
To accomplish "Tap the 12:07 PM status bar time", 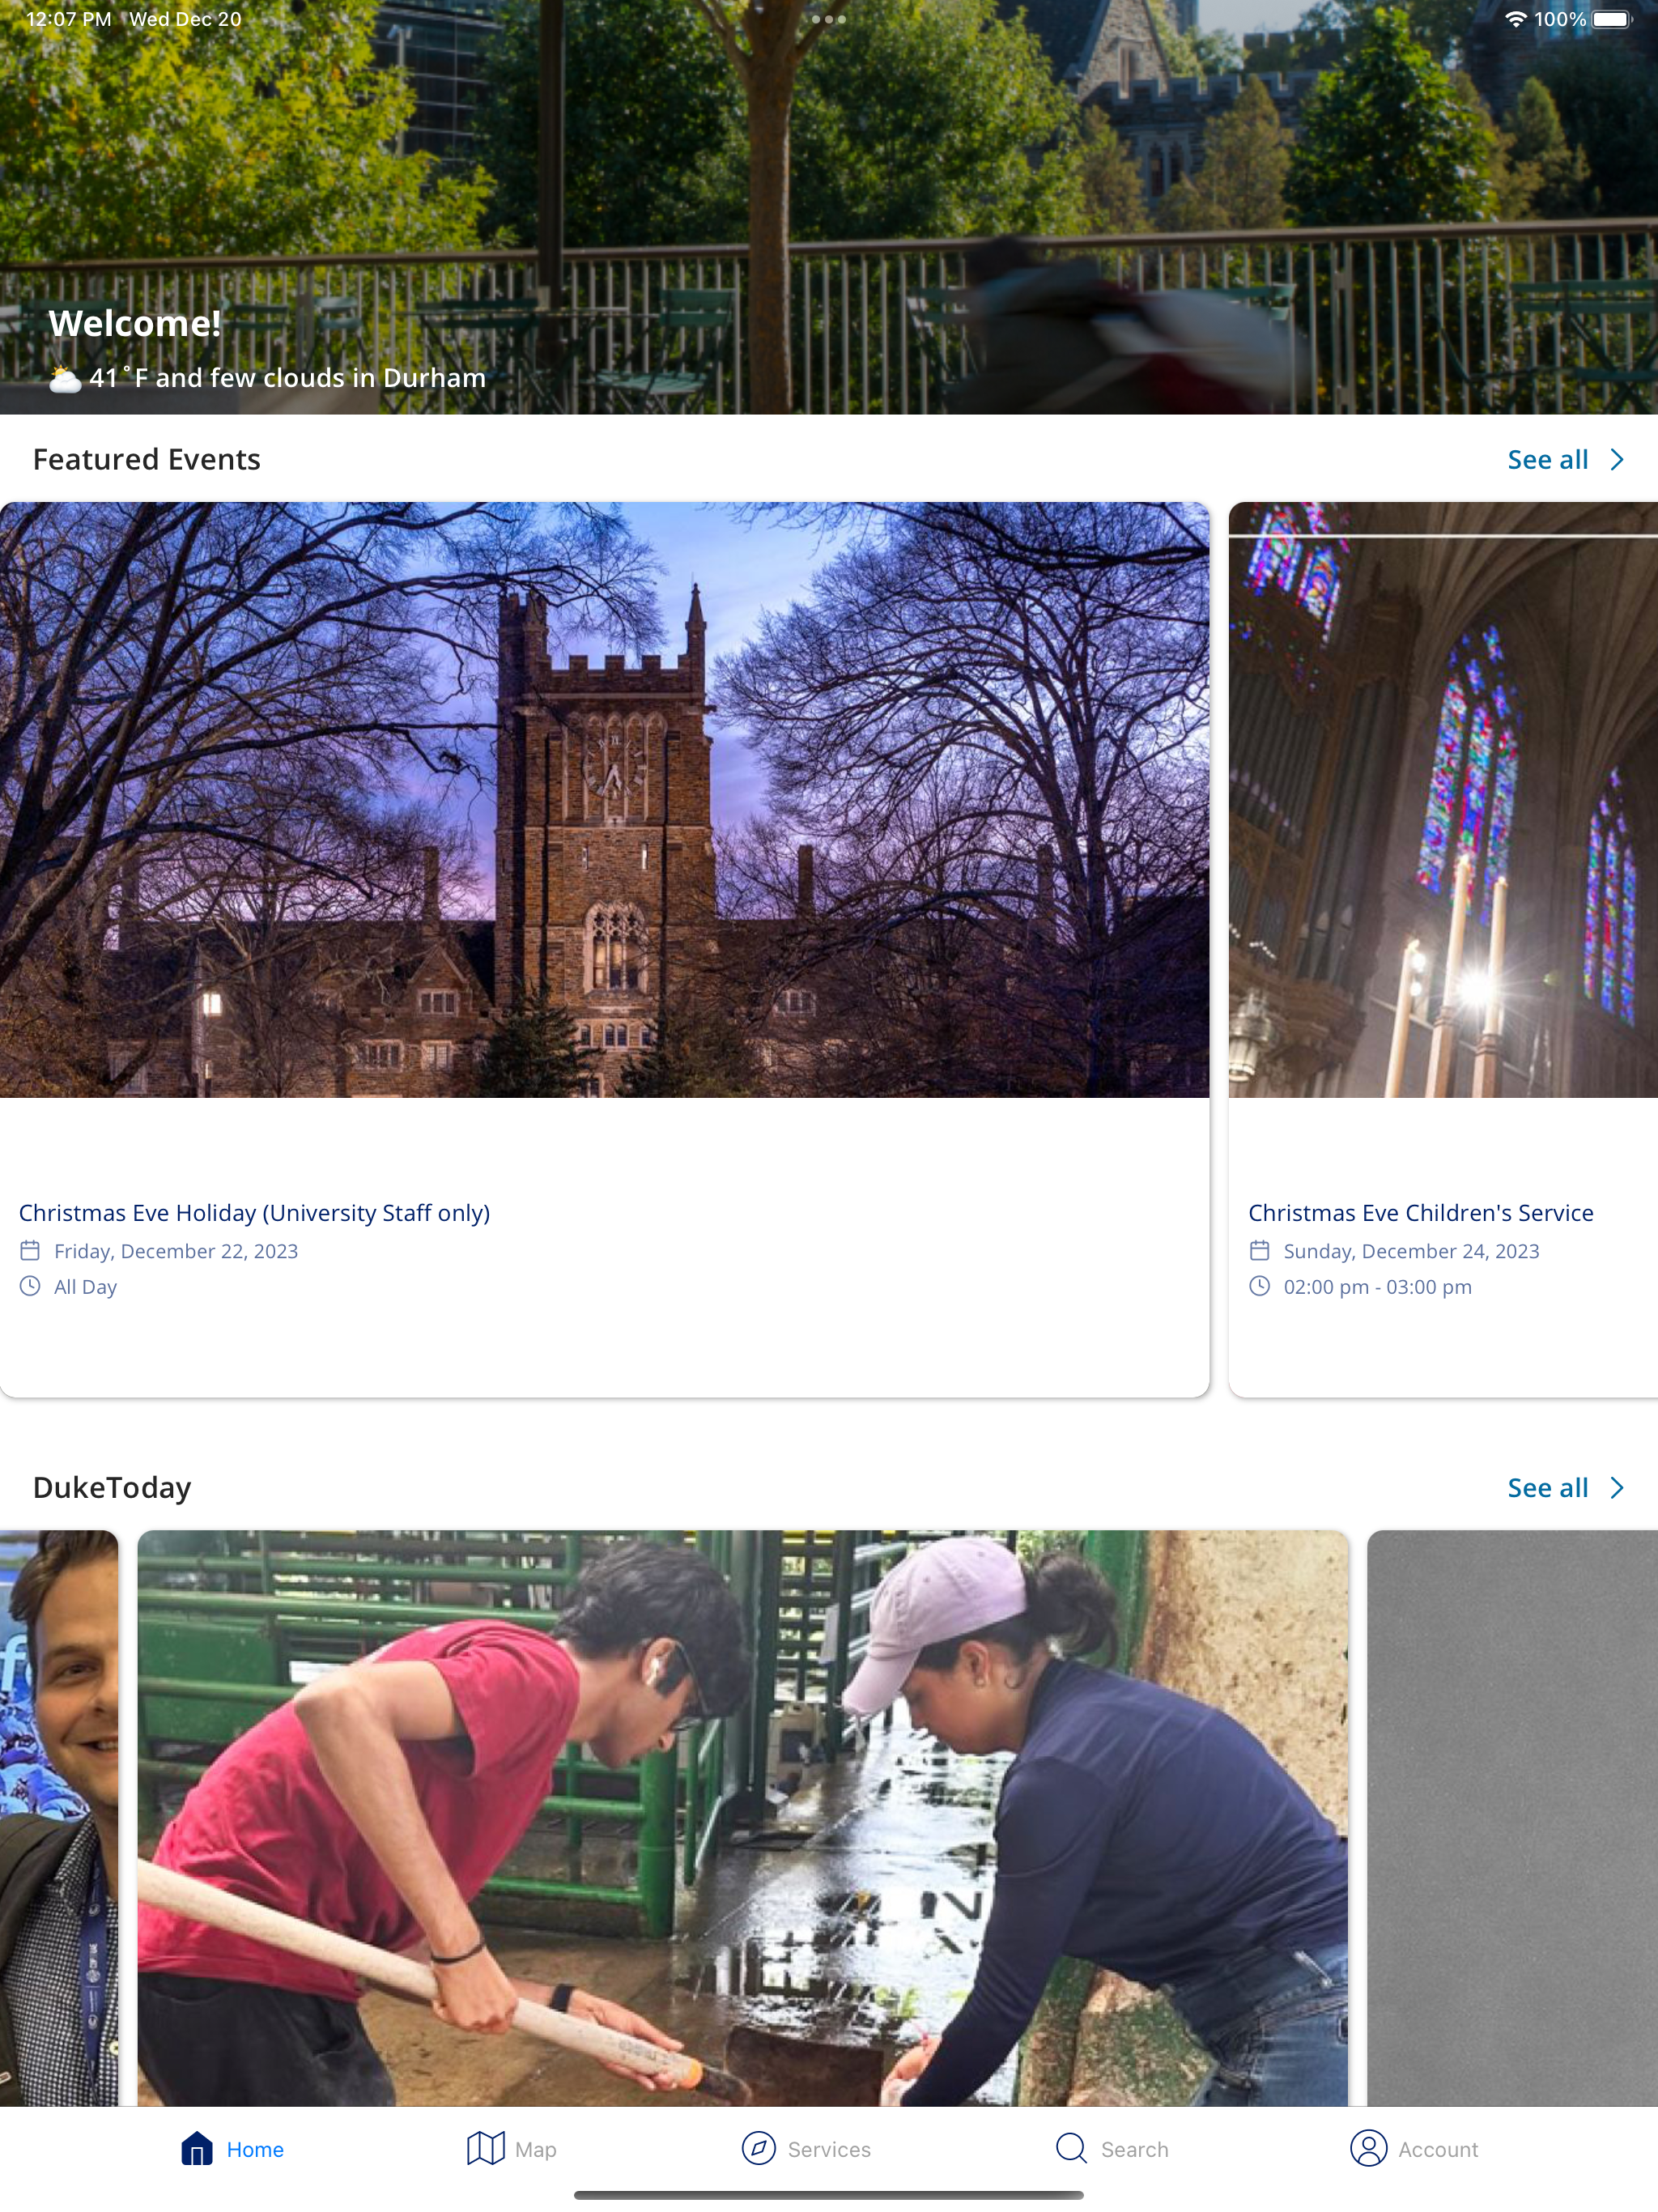I will pyautogui.click(x=68, y=19).
